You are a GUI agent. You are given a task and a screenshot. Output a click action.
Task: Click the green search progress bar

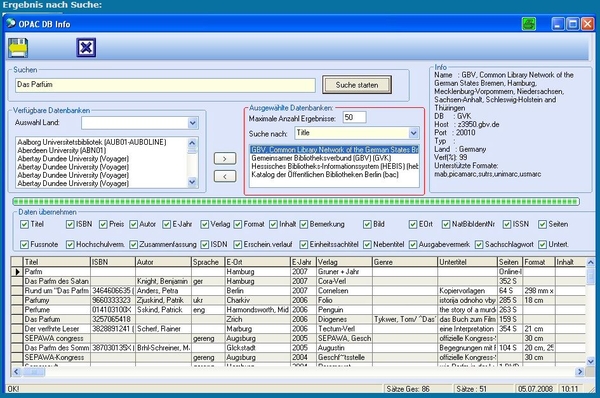click(x=296, y=201)
